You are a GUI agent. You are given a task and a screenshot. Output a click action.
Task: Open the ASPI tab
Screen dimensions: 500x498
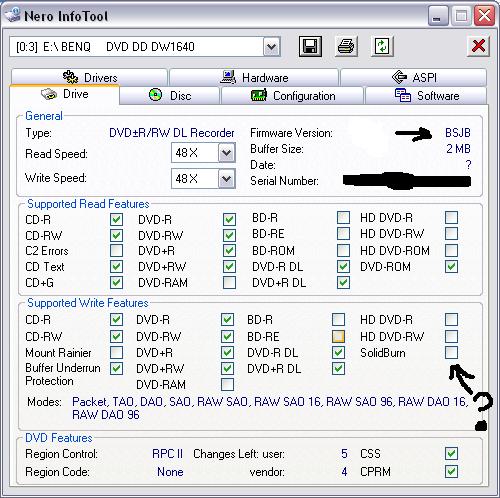click(x=413, y=77)
